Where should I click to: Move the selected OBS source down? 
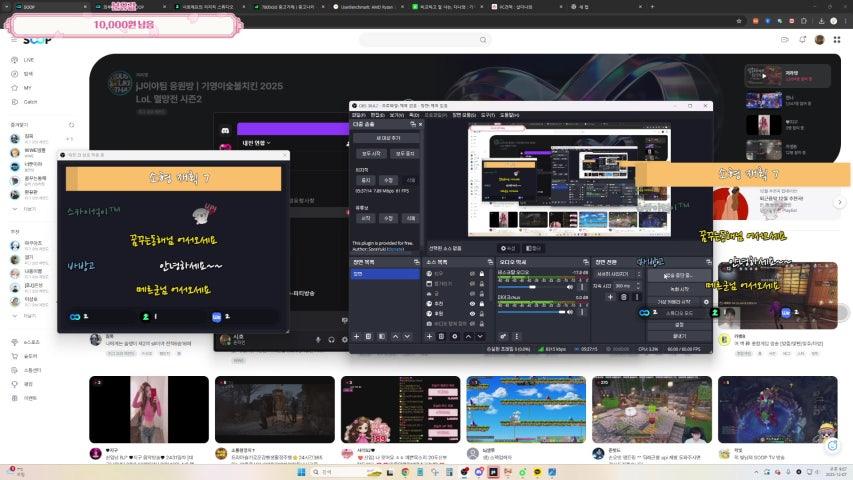tap(480, 336)
